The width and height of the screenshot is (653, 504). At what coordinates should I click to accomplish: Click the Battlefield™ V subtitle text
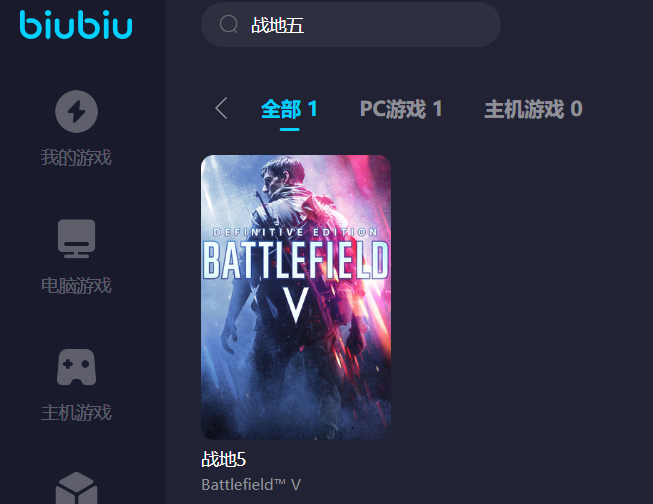pos(251,484)
